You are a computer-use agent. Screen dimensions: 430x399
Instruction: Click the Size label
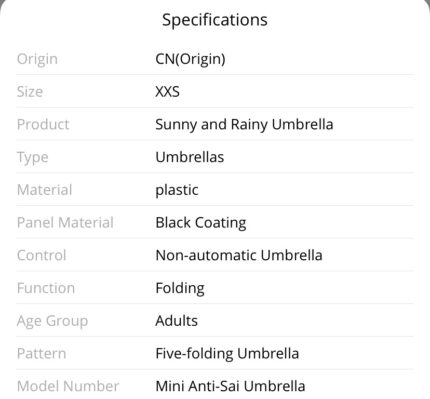pos(30,92)
